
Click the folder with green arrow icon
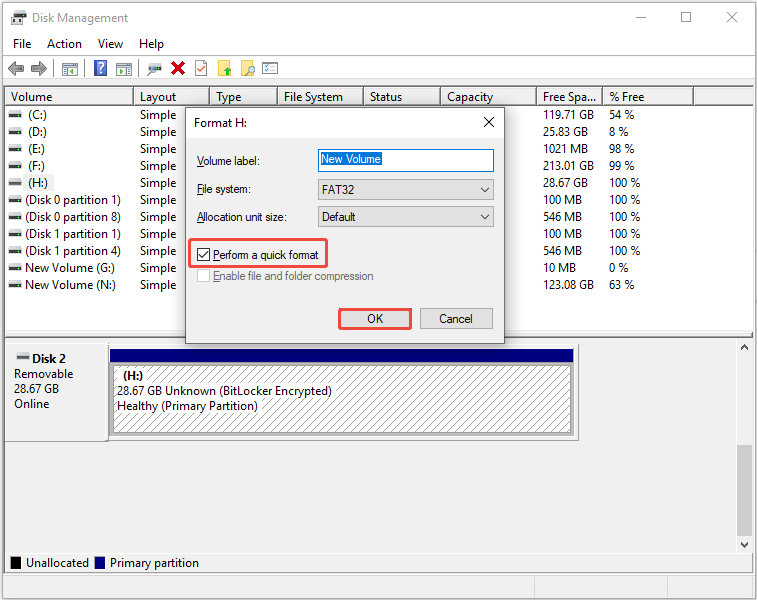[224, 68]
